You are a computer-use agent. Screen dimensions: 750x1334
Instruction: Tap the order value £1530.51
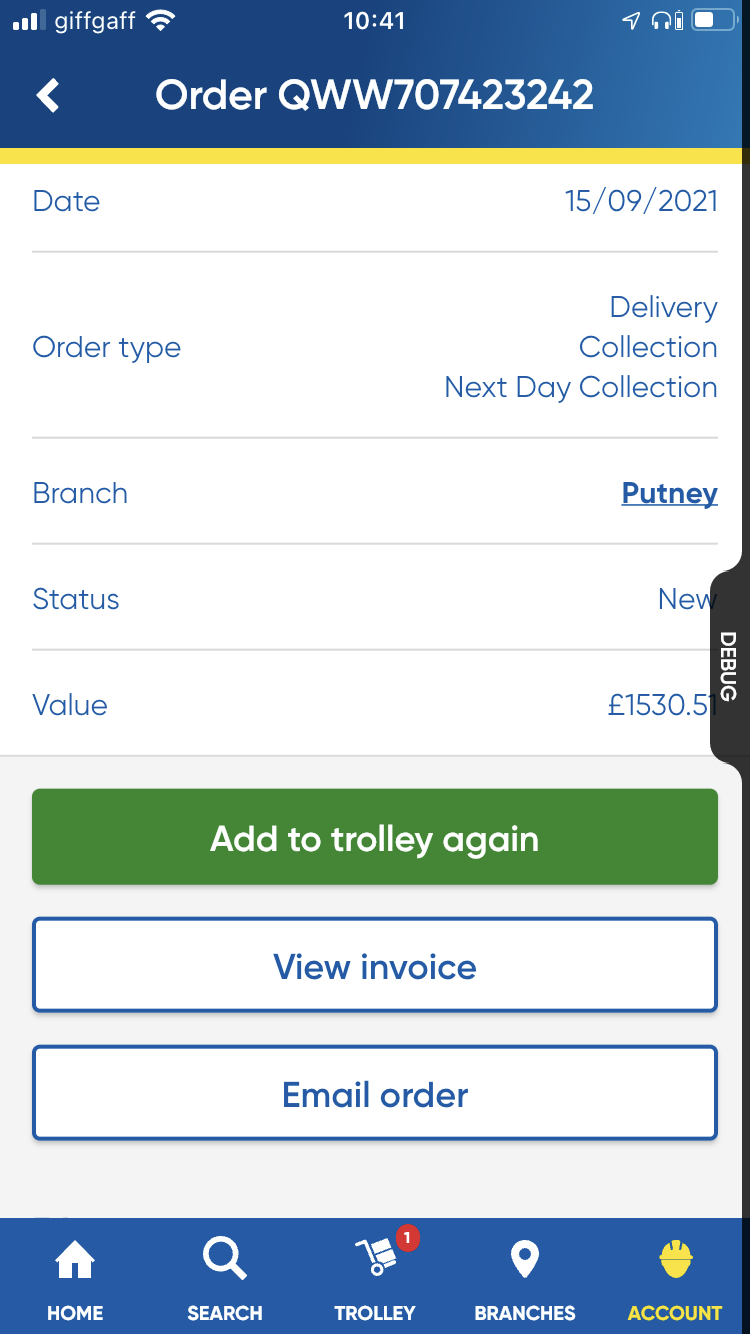tap(662, 705)
